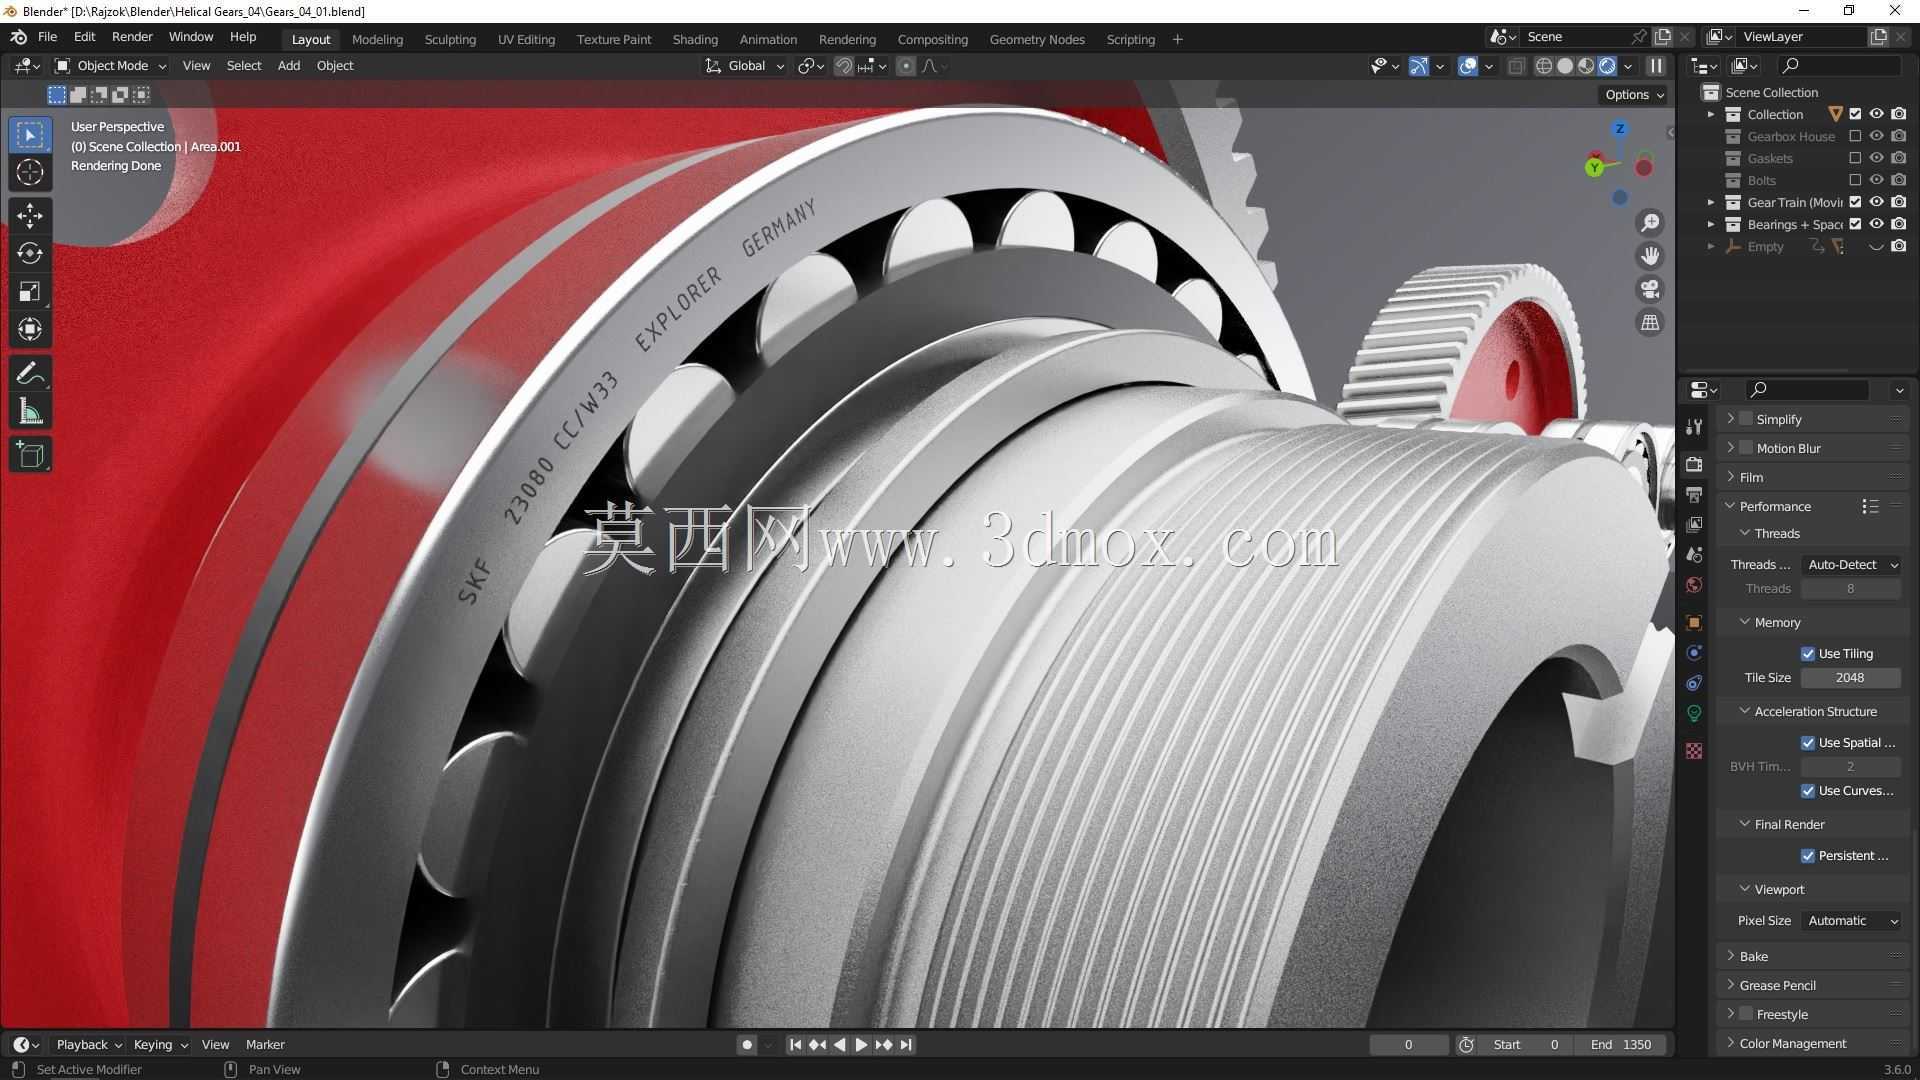
Task: Open the File menu
Action: 47,37
